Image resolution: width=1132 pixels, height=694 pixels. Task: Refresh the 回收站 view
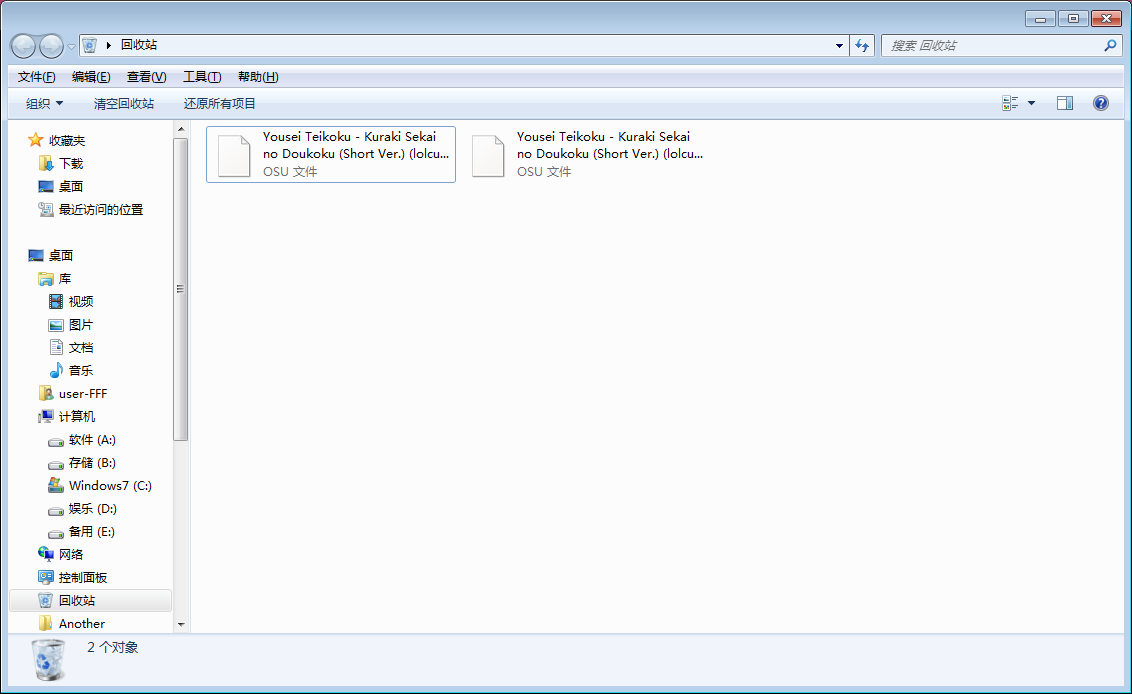[x=862, y=45]
